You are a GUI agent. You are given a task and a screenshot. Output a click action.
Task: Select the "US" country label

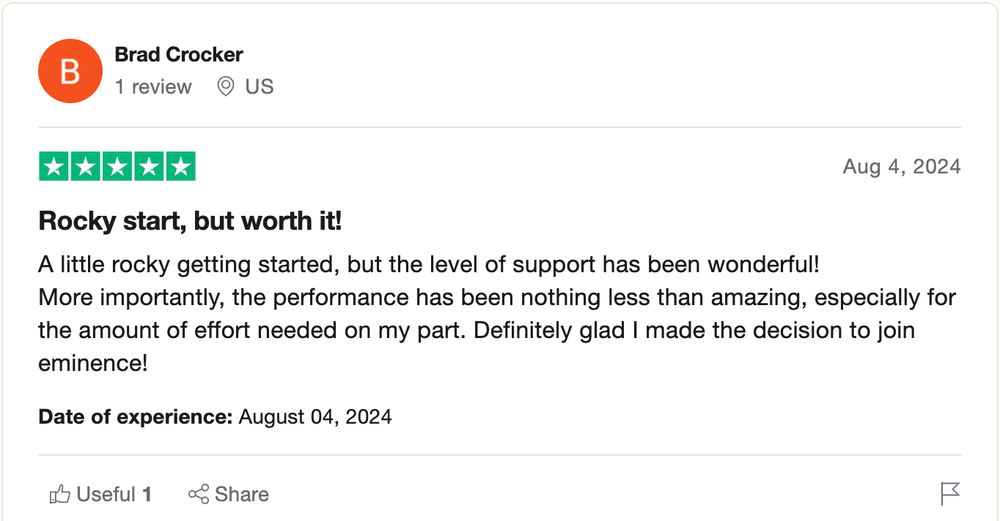(259, 87)
